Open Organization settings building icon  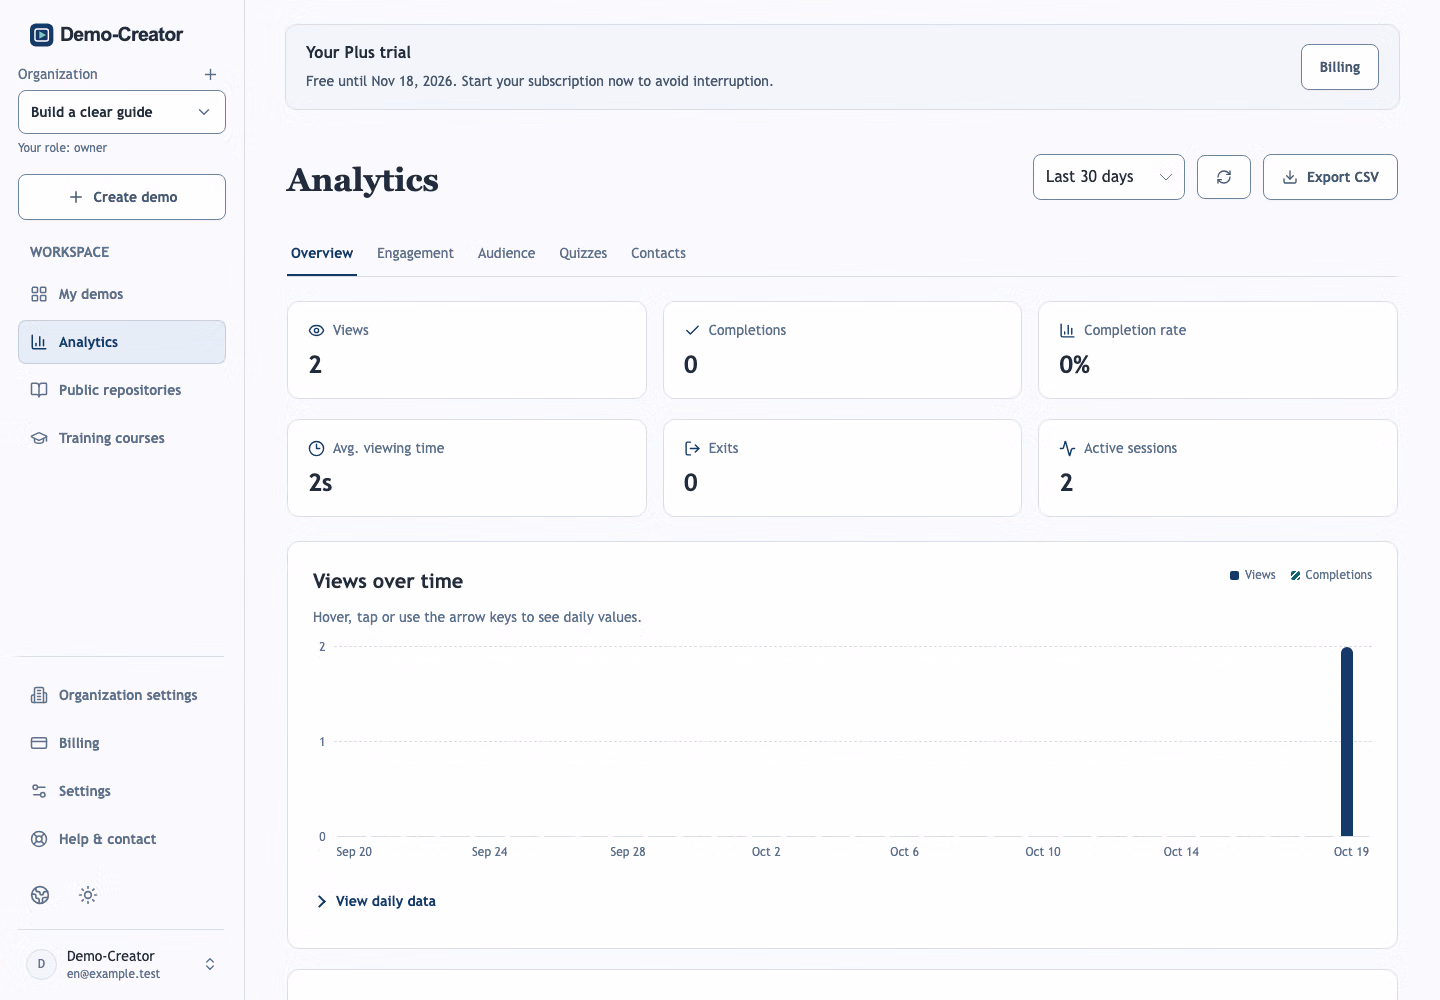pos(39,695)
